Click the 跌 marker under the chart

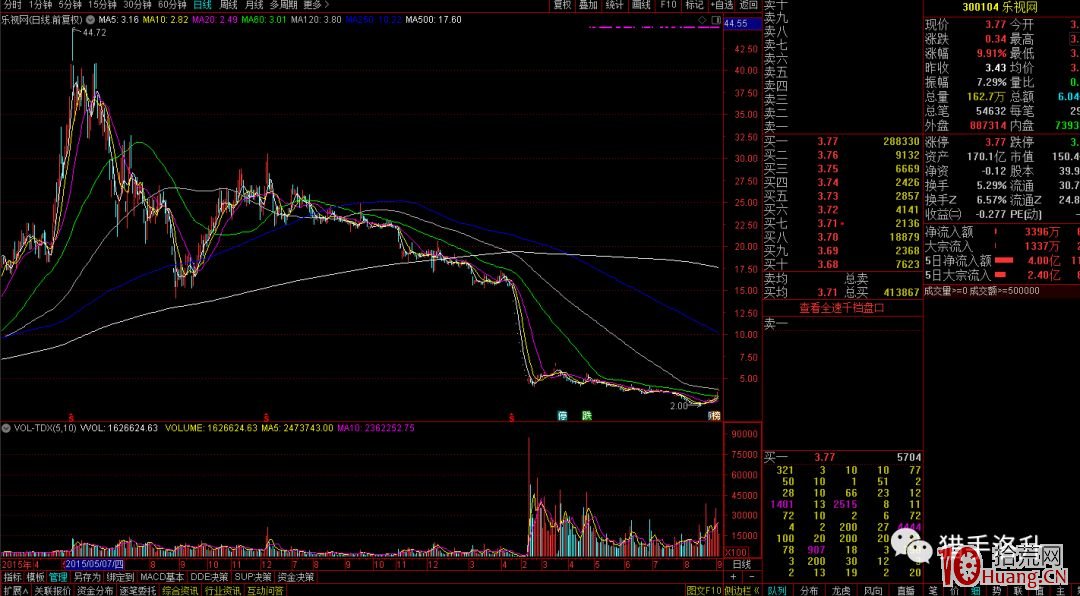point(587,415)
